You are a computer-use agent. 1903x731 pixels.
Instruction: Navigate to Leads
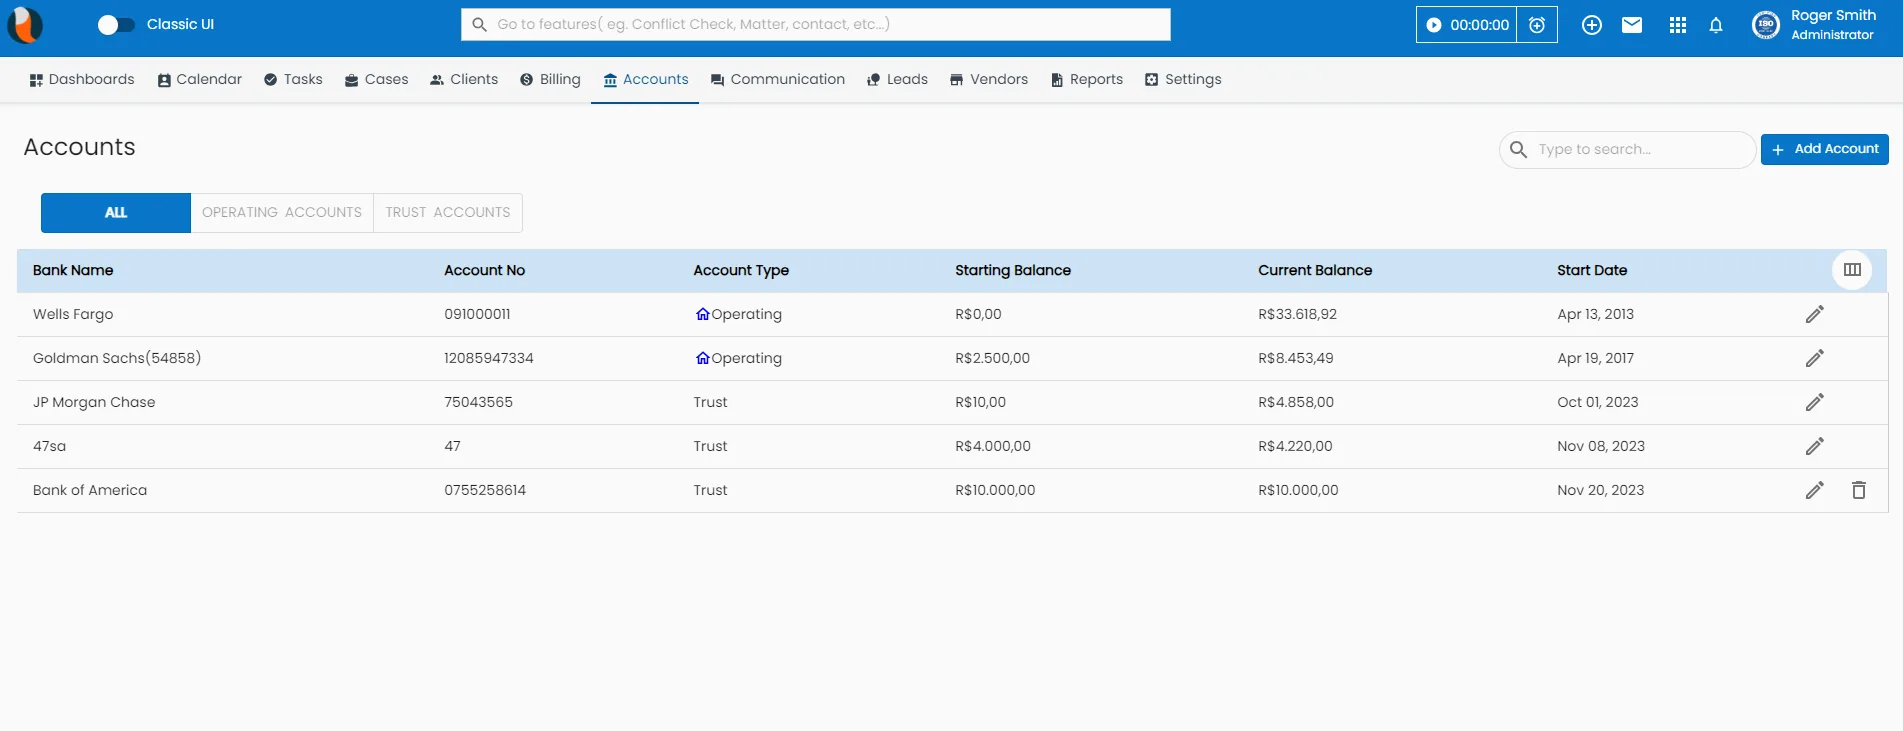click(x=897, y=79)
